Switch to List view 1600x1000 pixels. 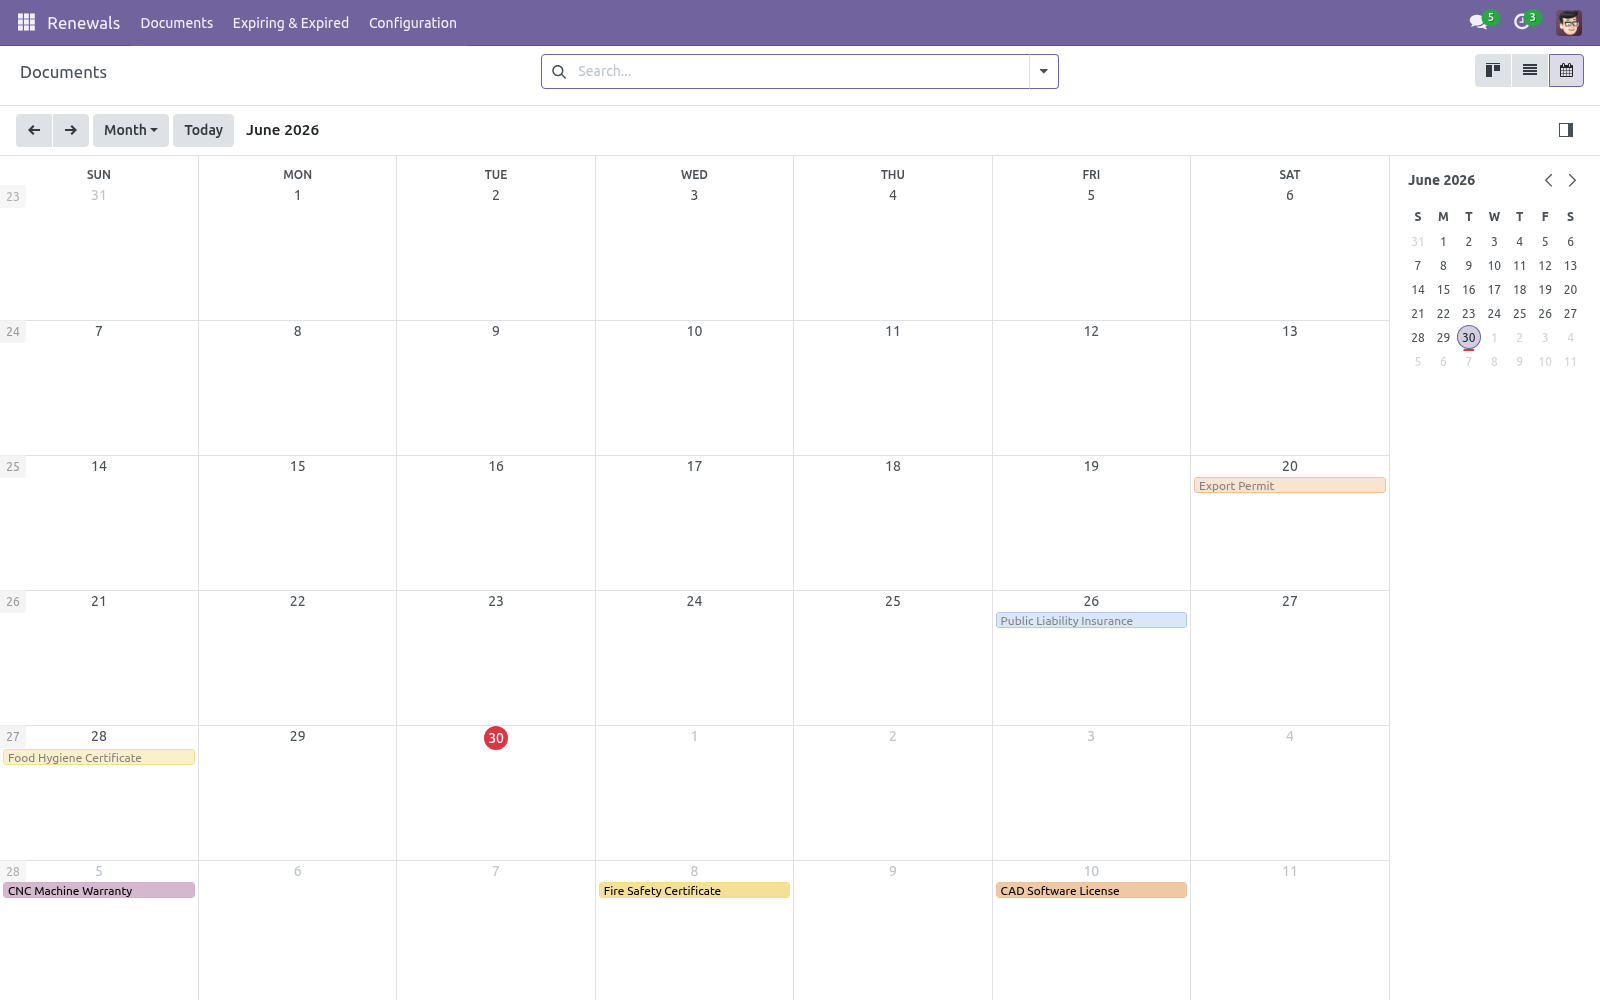click(x=1530, y=70)
